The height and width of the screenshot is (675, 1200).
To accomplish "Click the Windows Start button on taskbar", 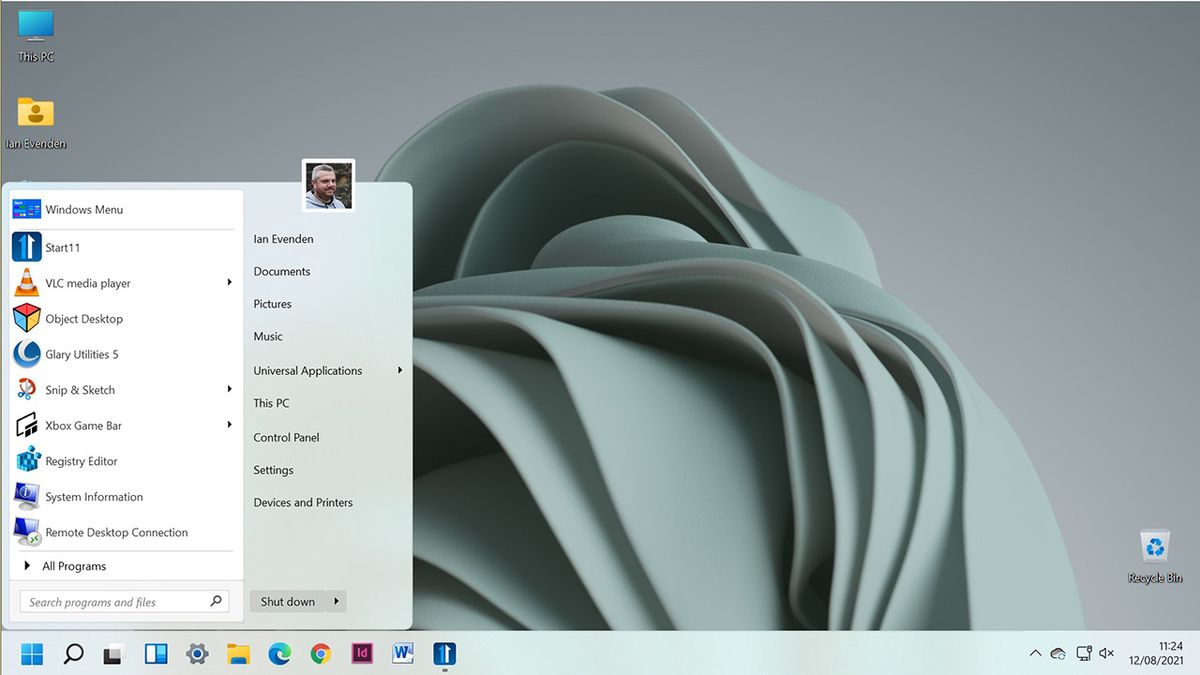I will click(x=32, y=654).
